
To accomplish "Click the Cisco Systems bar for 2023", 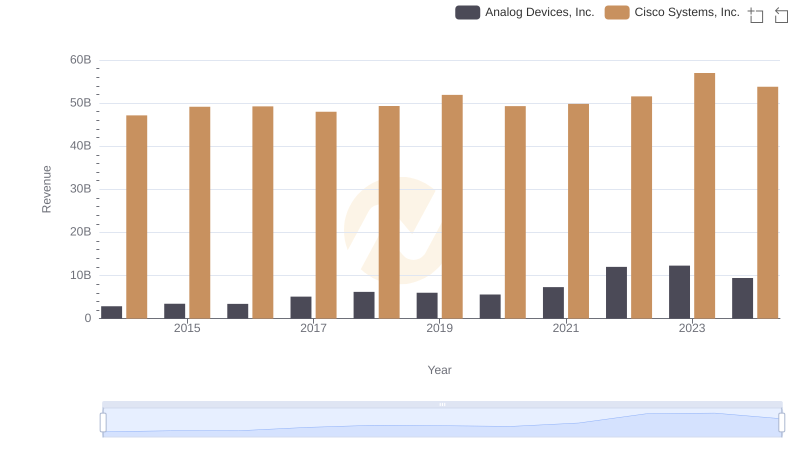I will point(704,196).
